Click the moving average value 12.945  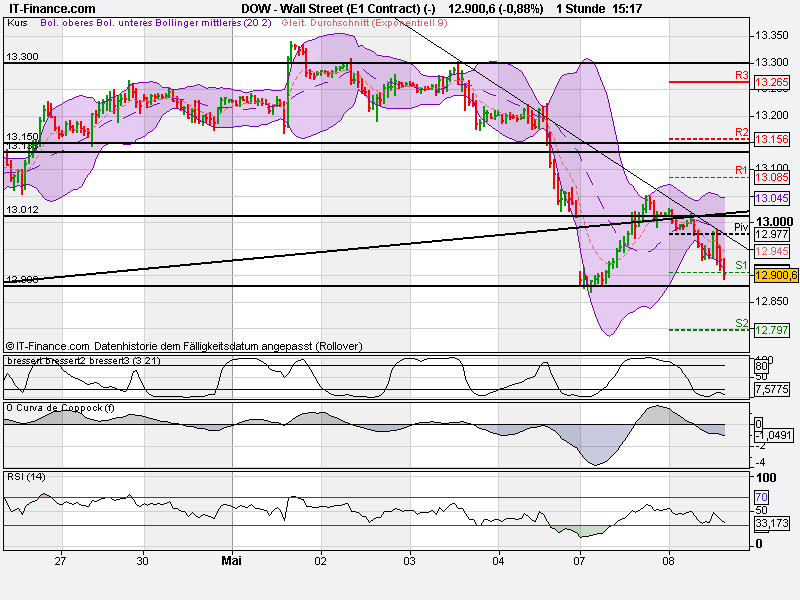click(x=771, y=251)
